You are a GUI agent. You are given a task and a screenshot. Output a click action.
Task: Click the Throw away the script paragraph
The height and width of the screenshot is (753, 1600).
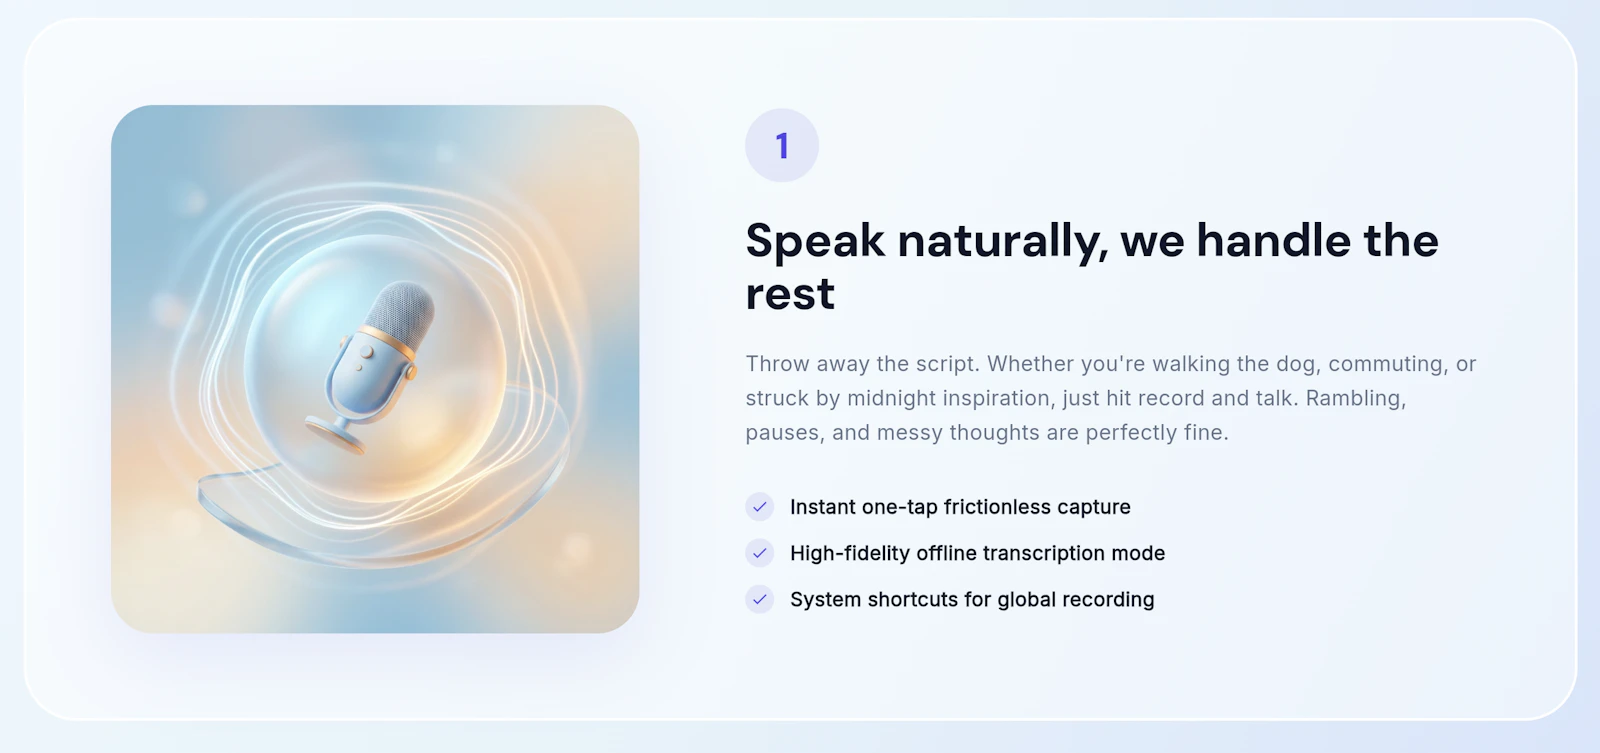(x=1111, y=398)
